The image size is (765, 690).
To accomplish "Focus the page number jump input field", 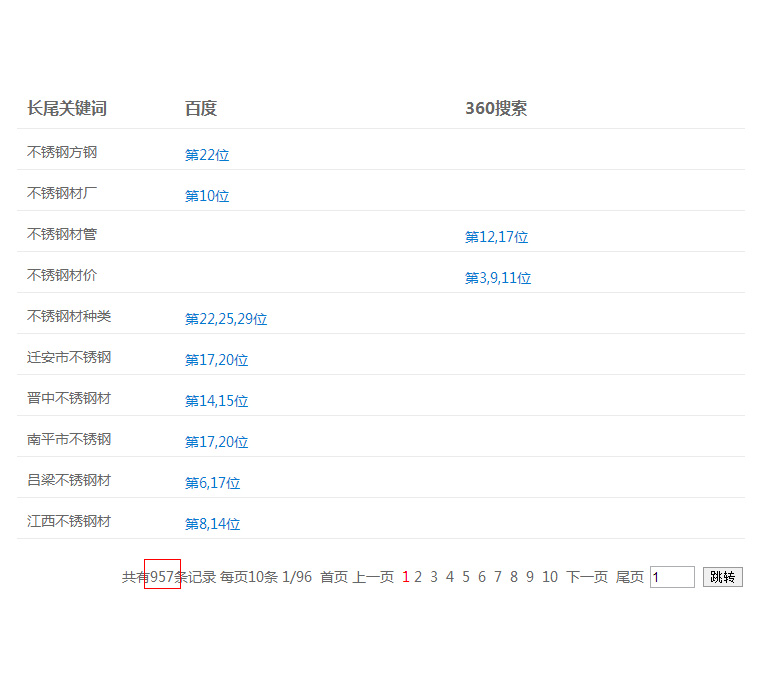I will pyautogui.click(x=672, y=577).
